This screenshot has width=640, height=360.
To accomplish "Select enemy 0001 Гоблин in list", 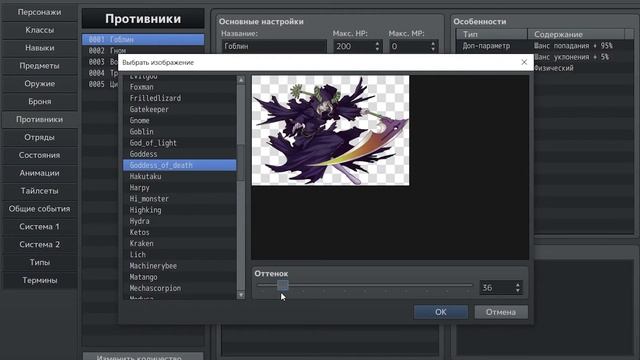I will 143,40.
